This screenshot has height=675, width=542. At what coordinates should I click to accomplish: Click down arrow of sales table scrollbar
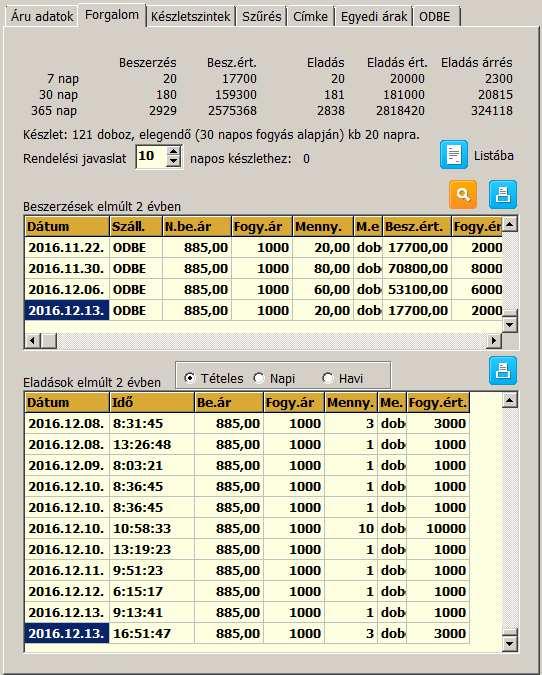[x=510, y=644]
